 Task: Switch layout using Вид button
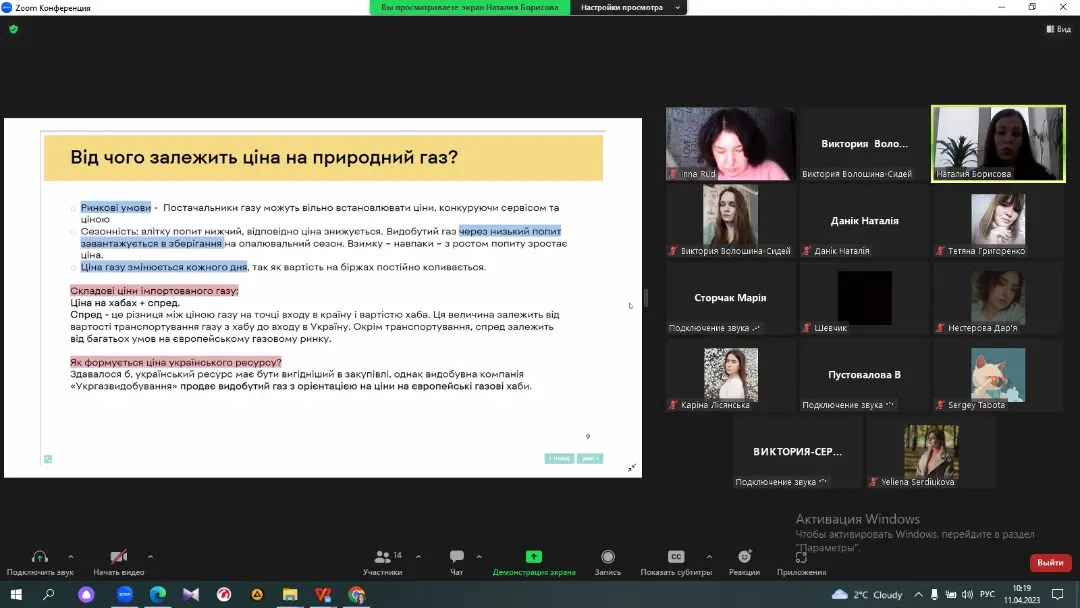point(1058,29)
